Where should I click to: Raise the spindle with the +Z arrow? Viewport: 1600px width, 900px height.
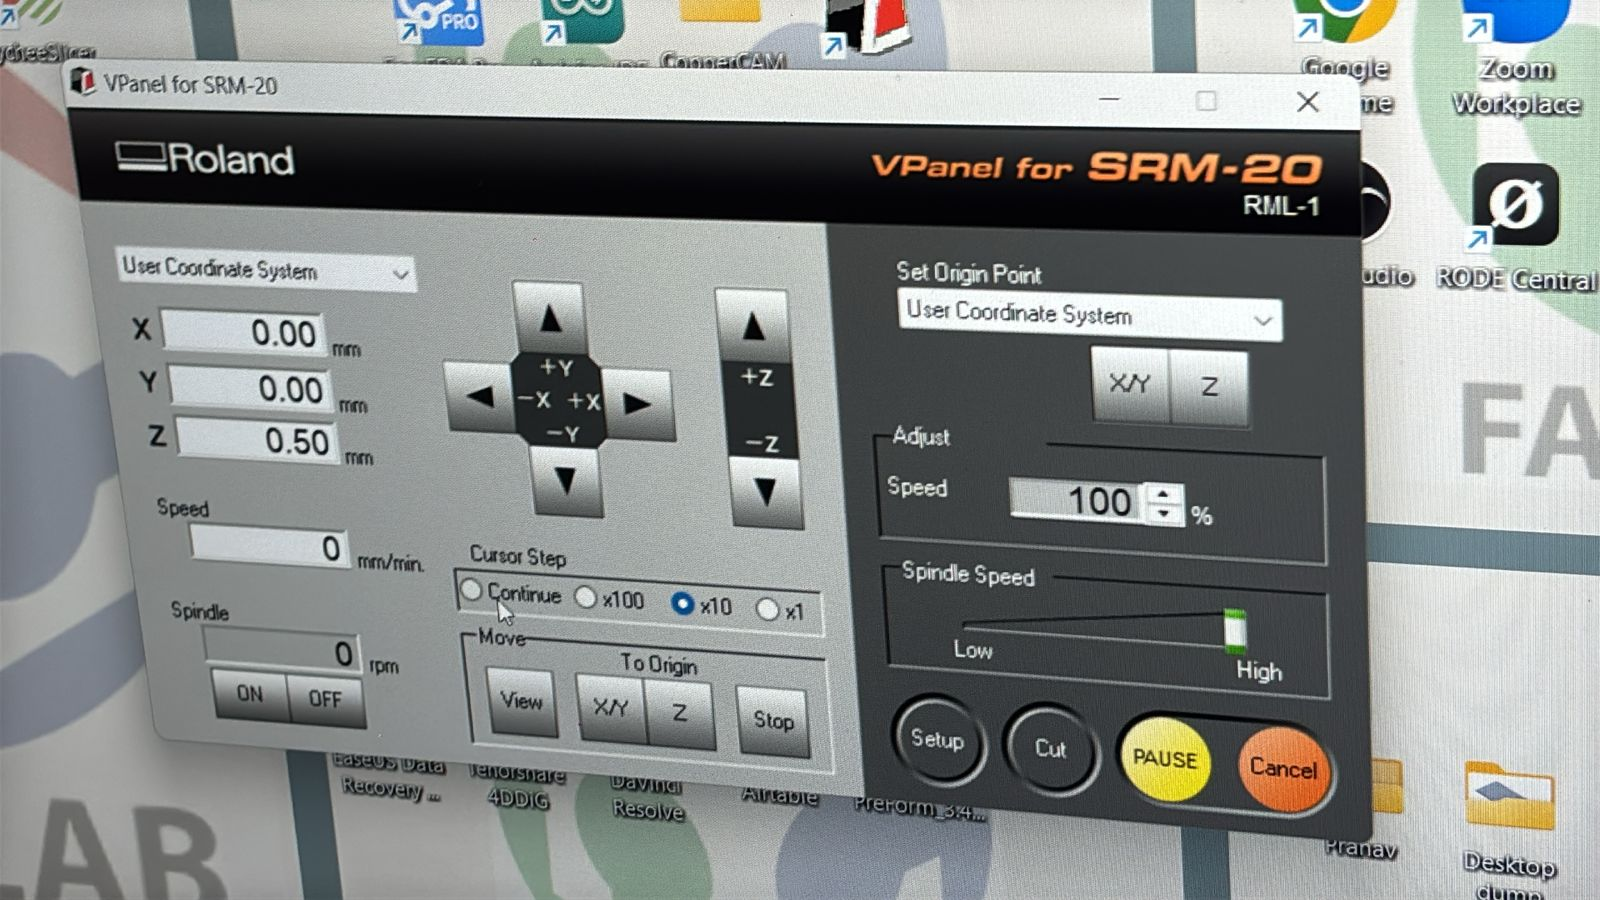point(753,326)
